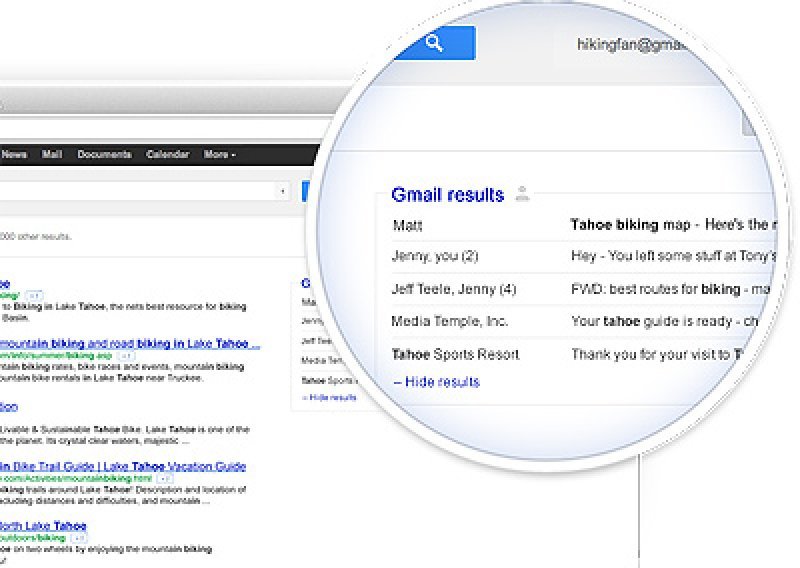This screenshot has width=800, height=568.
Task: Click 'FWD: best routes for biking' subject
Action: 655,289
